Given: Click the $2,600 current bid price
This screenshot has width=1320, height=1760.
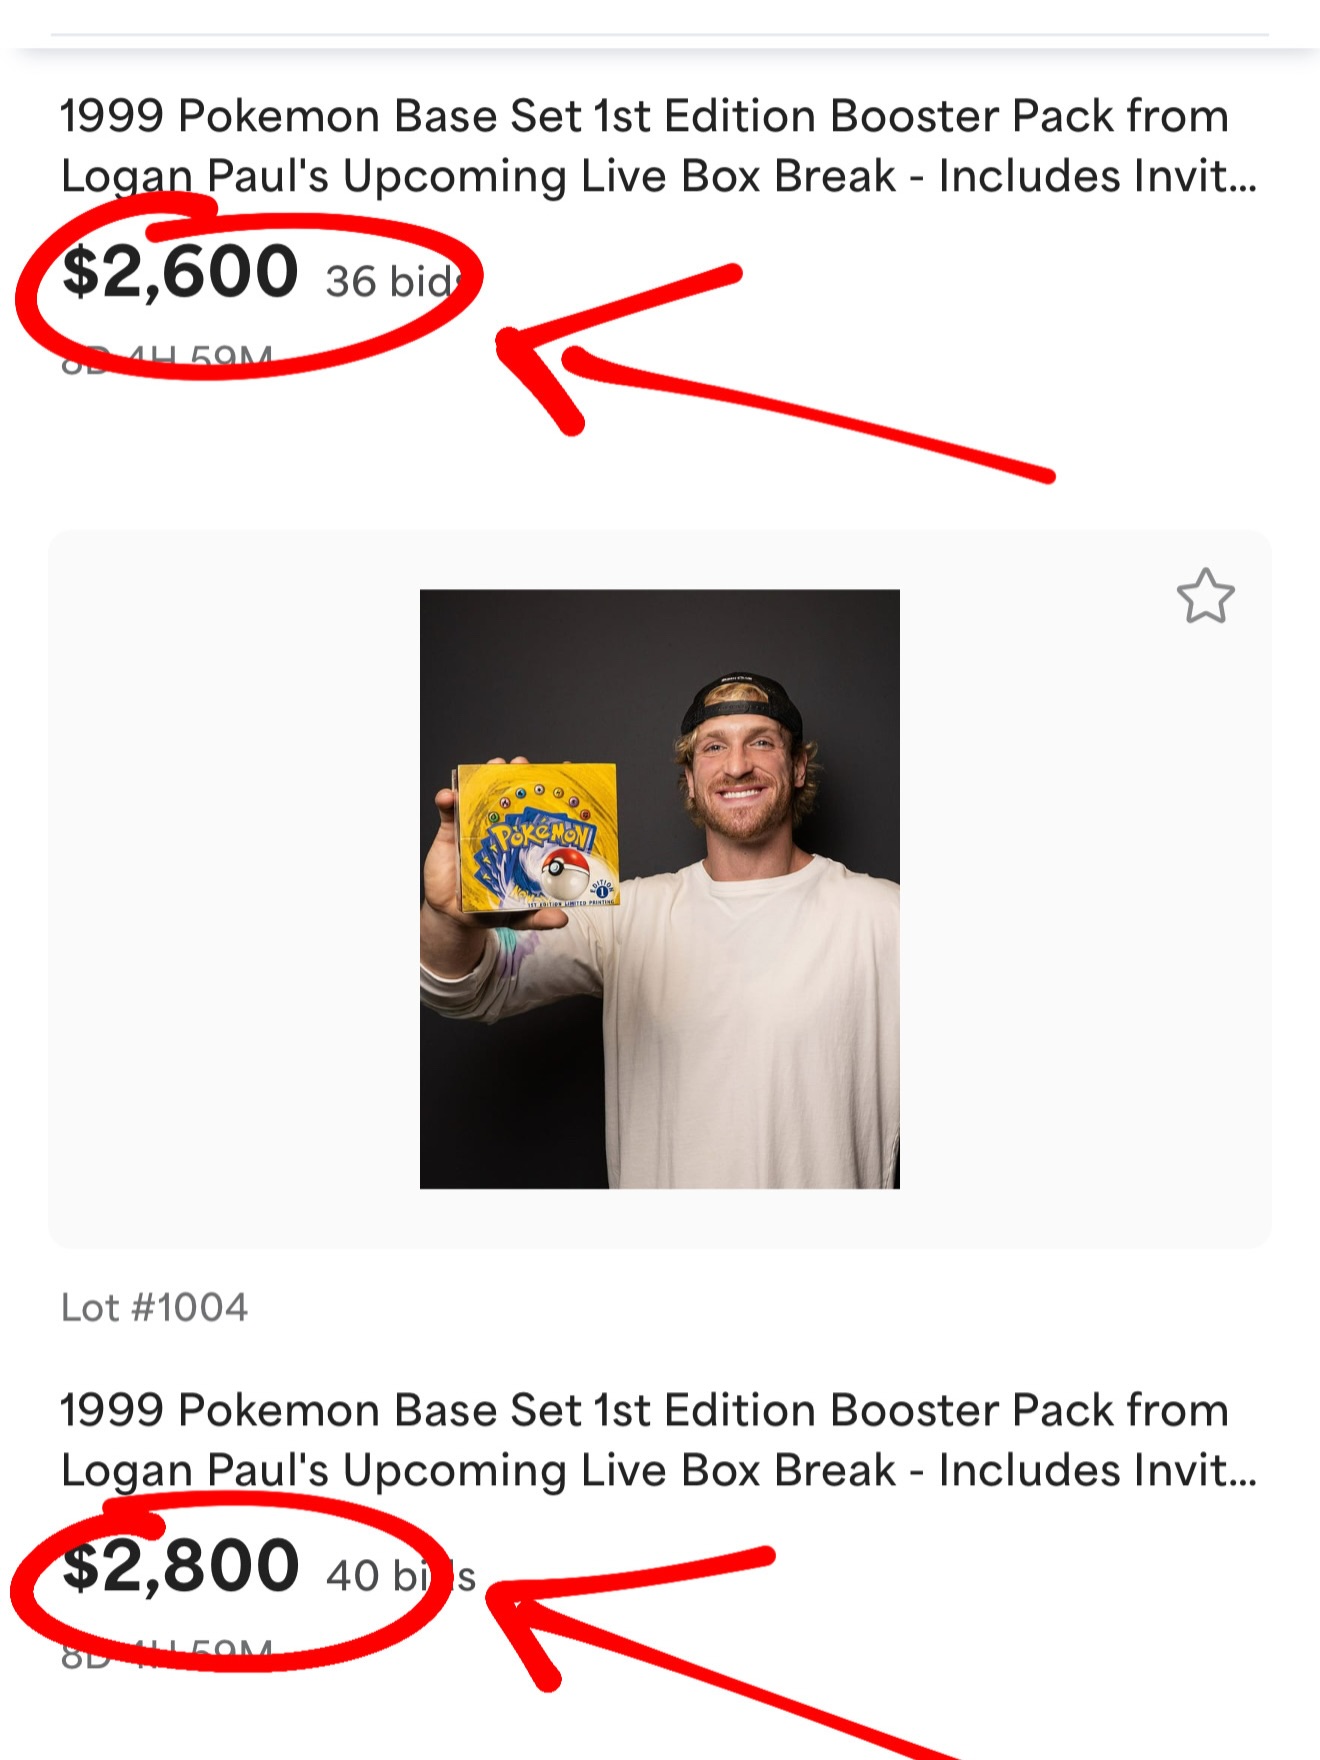Looking at the screenshot, I should pos(180,272).
